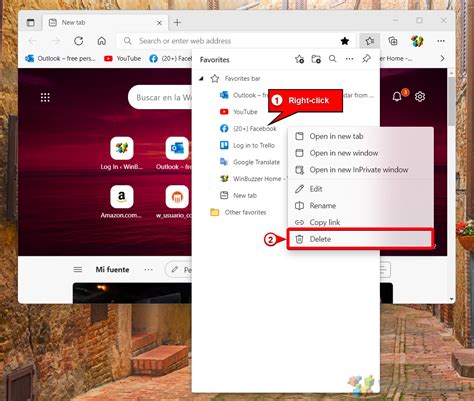Open feed more options ellipsis

[148, 269]
